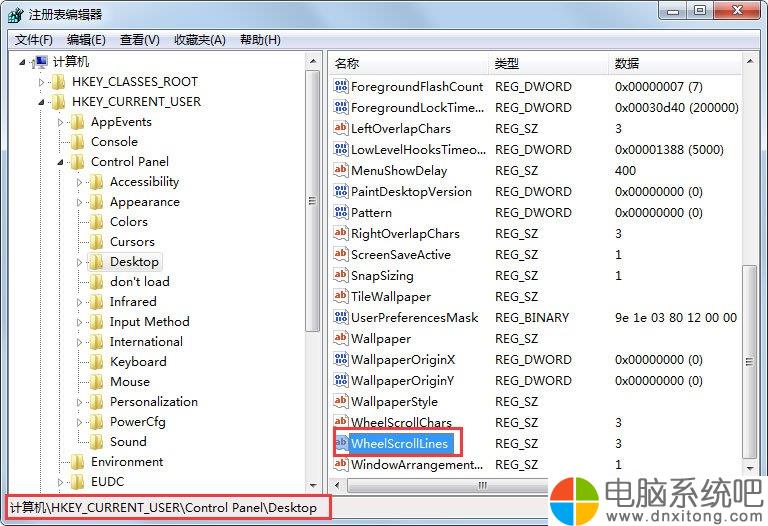
Task: Collapse the HKEY_CURRENT_USER key
Action: [x=42, y=102]
